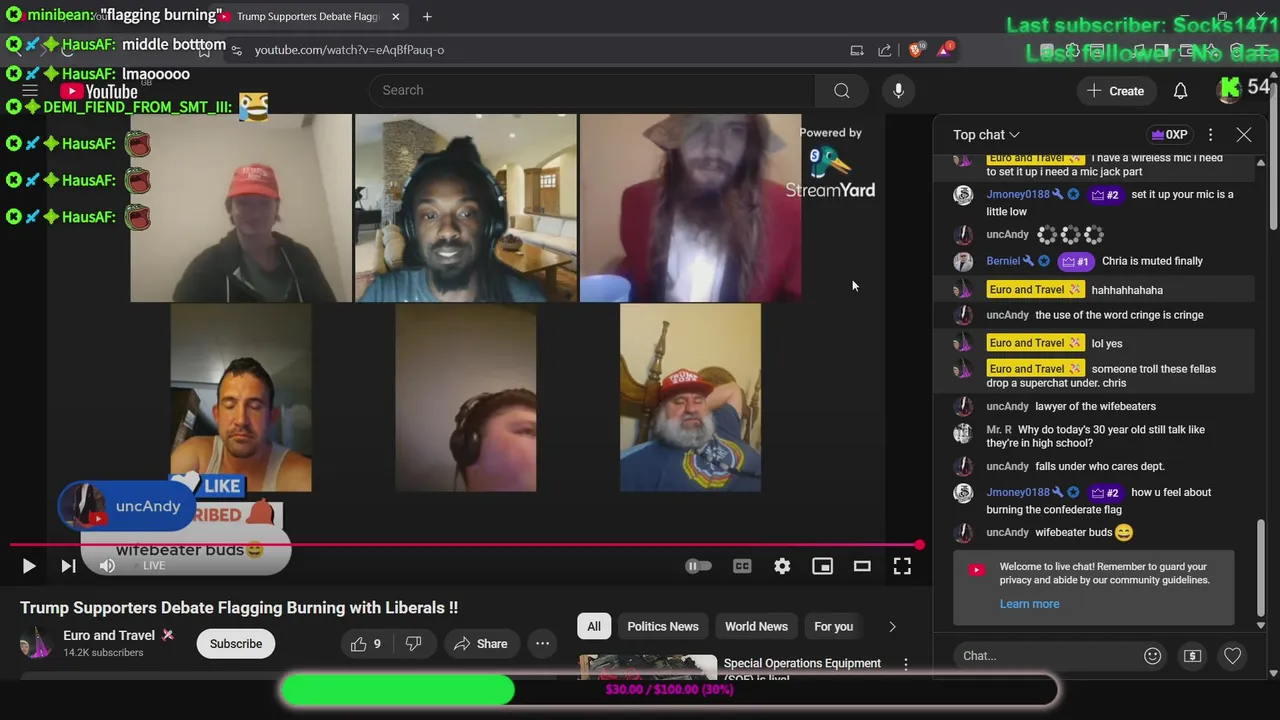This screenshot has height=720, width=1280.
Task: Close the Trump Supporters Debate tab
Action: click(396, 17)
